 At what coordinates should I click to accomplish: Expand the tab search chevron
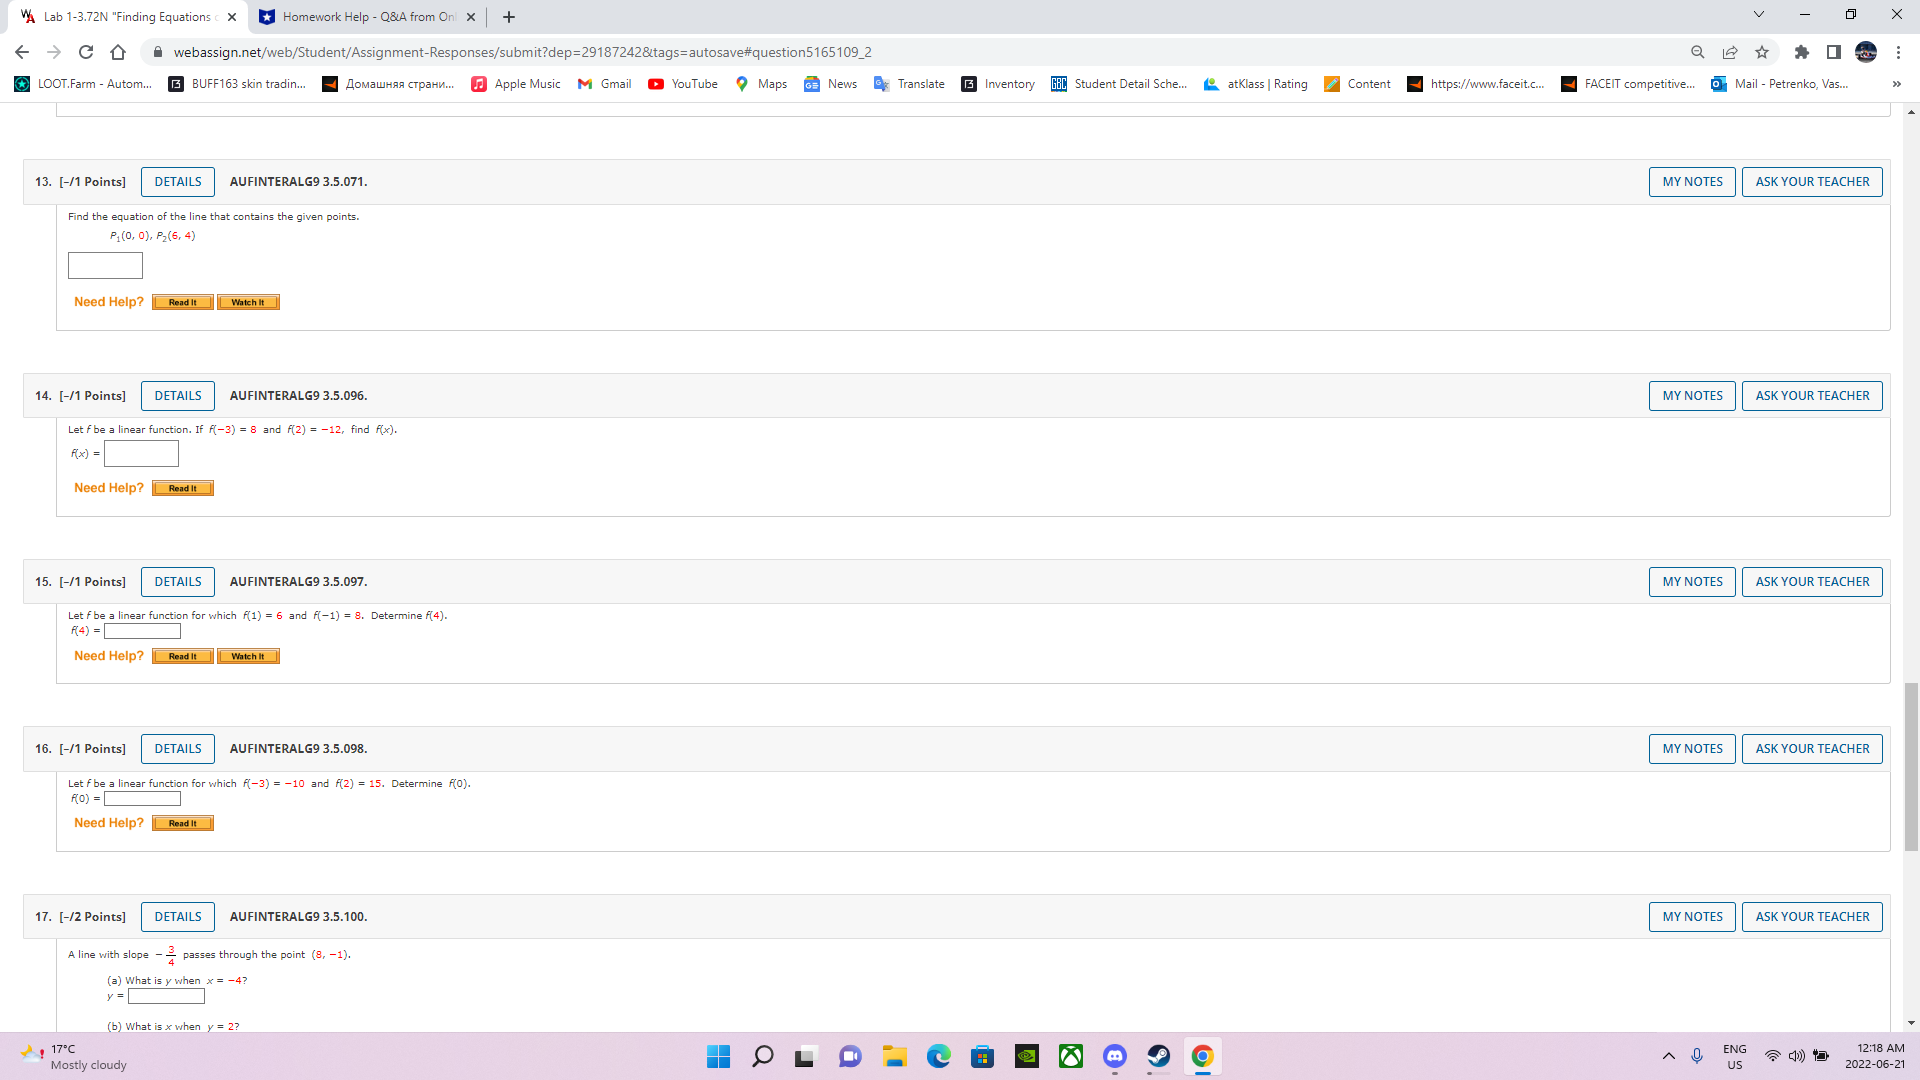click(x=1759, y=15)
